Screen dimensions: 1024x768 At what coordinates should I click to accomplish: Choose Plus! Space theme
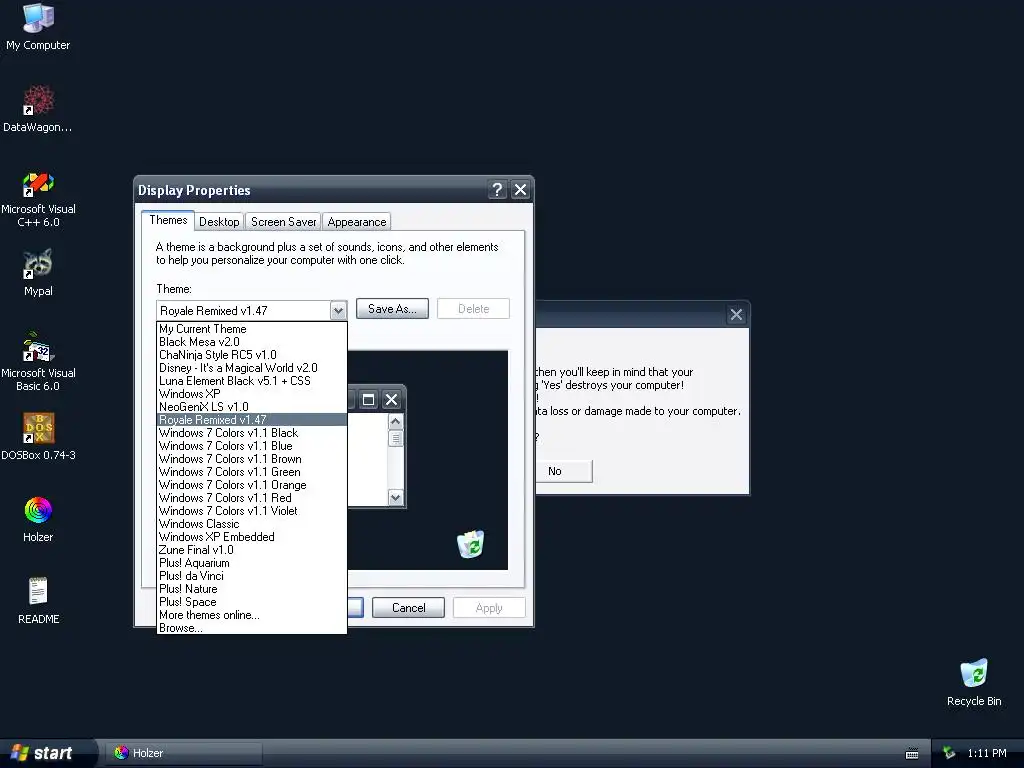point(251,602)
